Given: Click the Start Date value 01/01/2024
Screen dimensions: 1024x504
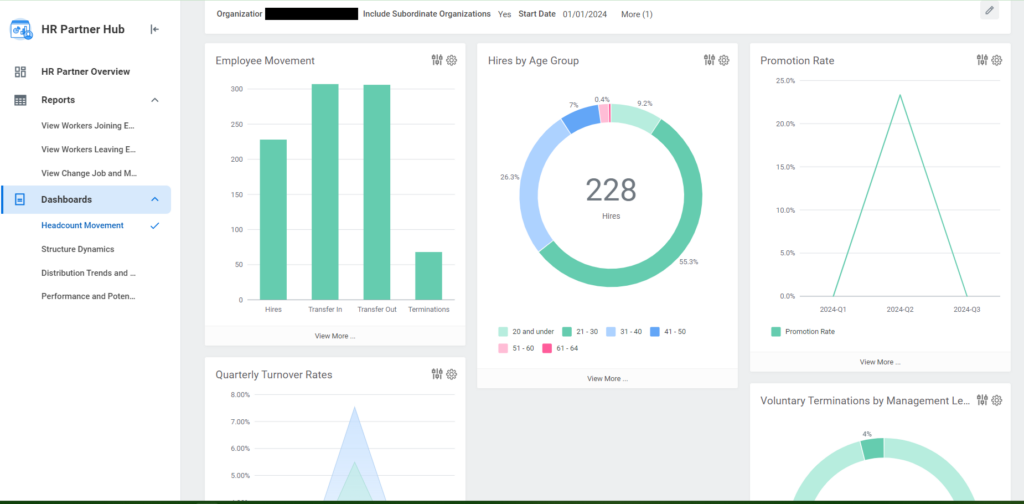Looking at the screenshot, I should tap(584, 14).
